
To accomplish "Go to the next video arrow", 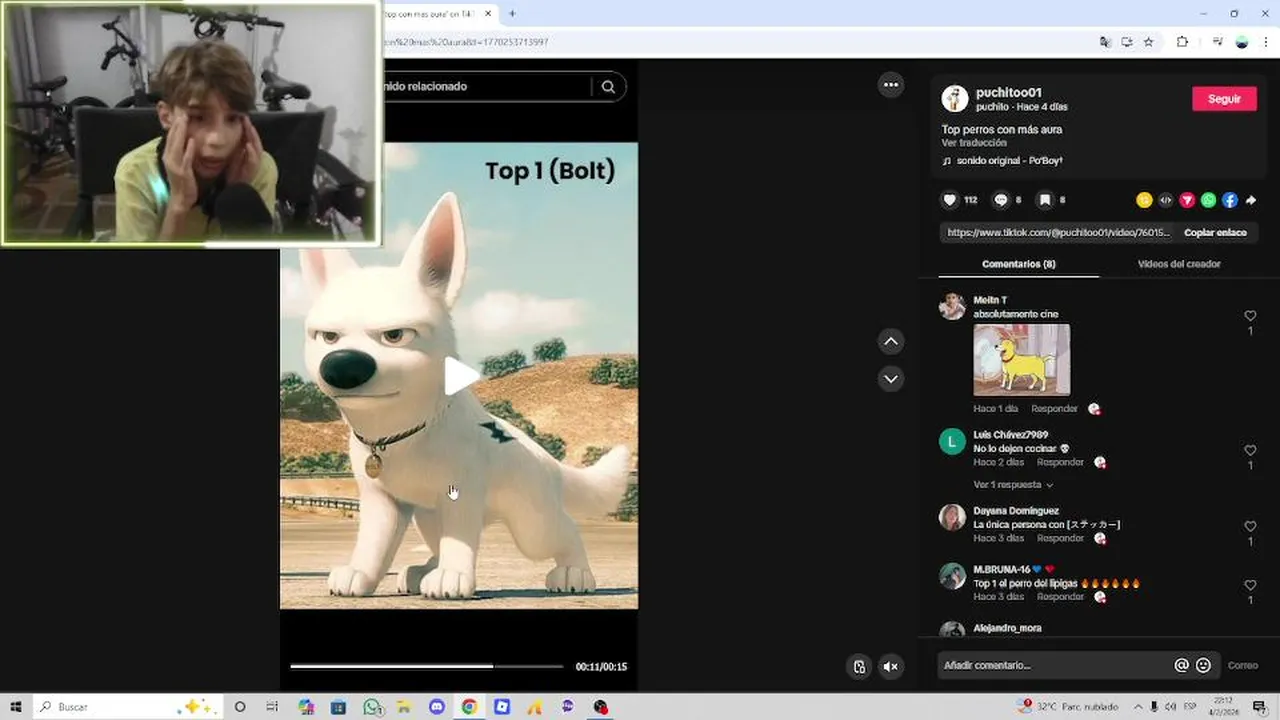I will [x=891, y=379].
